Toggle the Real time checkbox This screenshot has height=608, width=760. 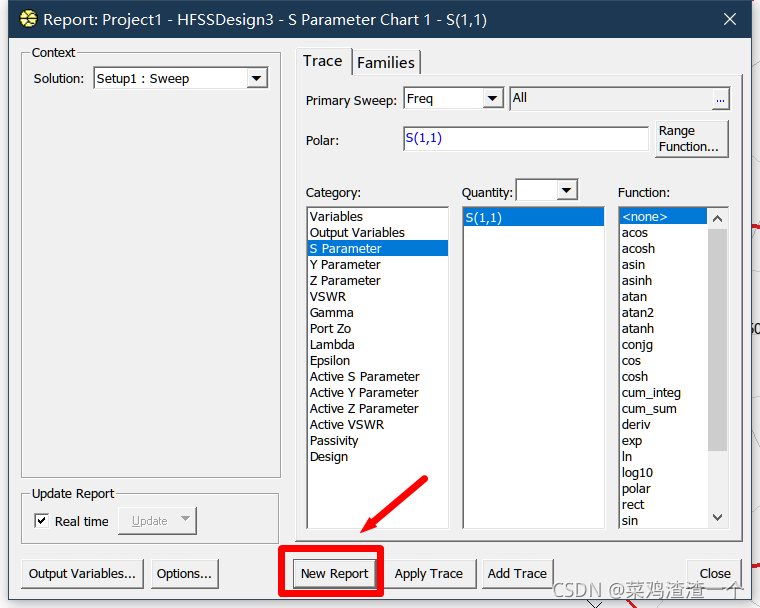point(41,521)
